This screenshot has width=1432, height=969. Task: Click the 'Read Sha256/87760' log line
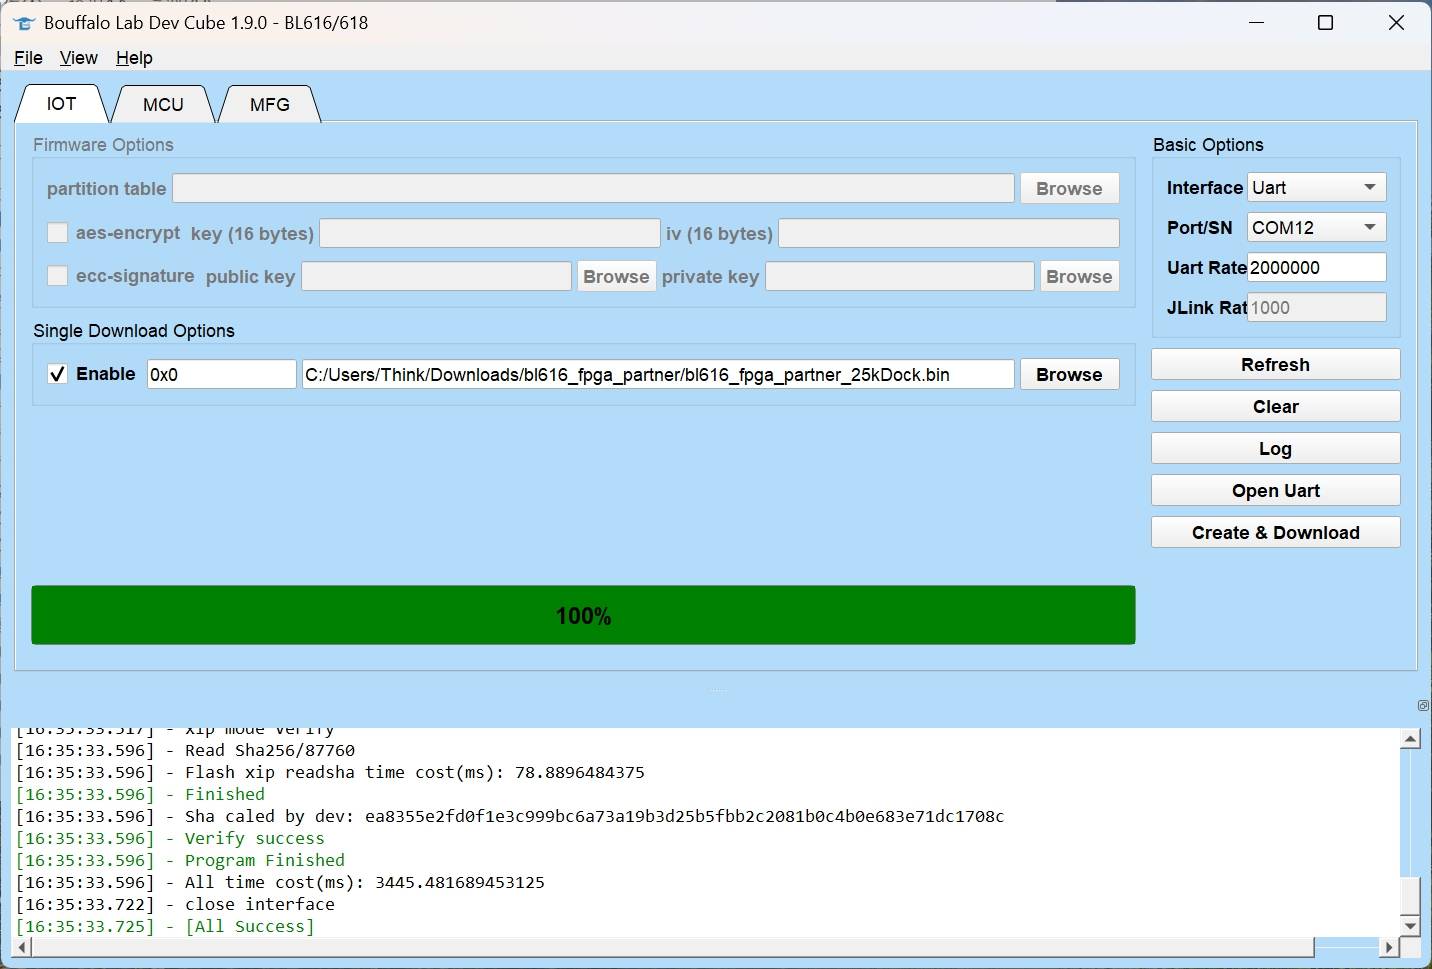pos(185,750)
